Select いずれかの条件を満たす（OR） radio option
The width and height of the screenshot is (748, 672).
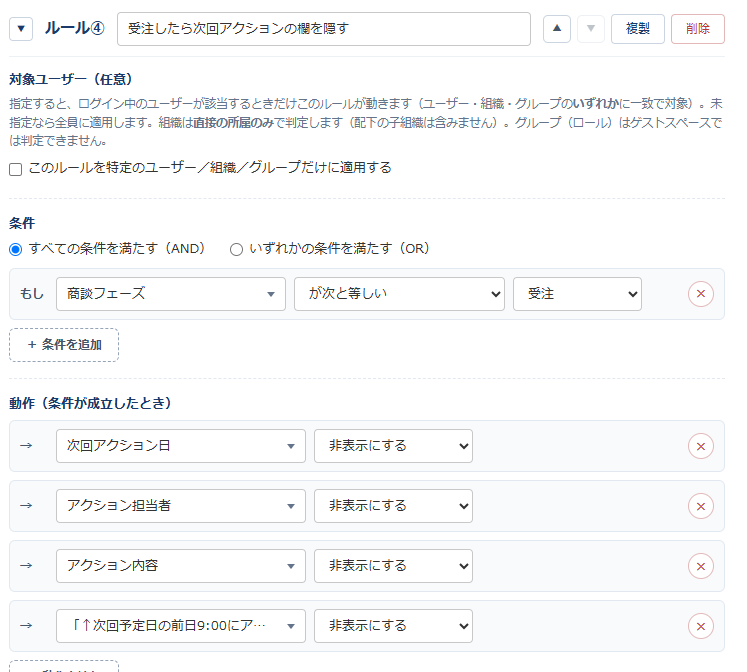(236, 249)
